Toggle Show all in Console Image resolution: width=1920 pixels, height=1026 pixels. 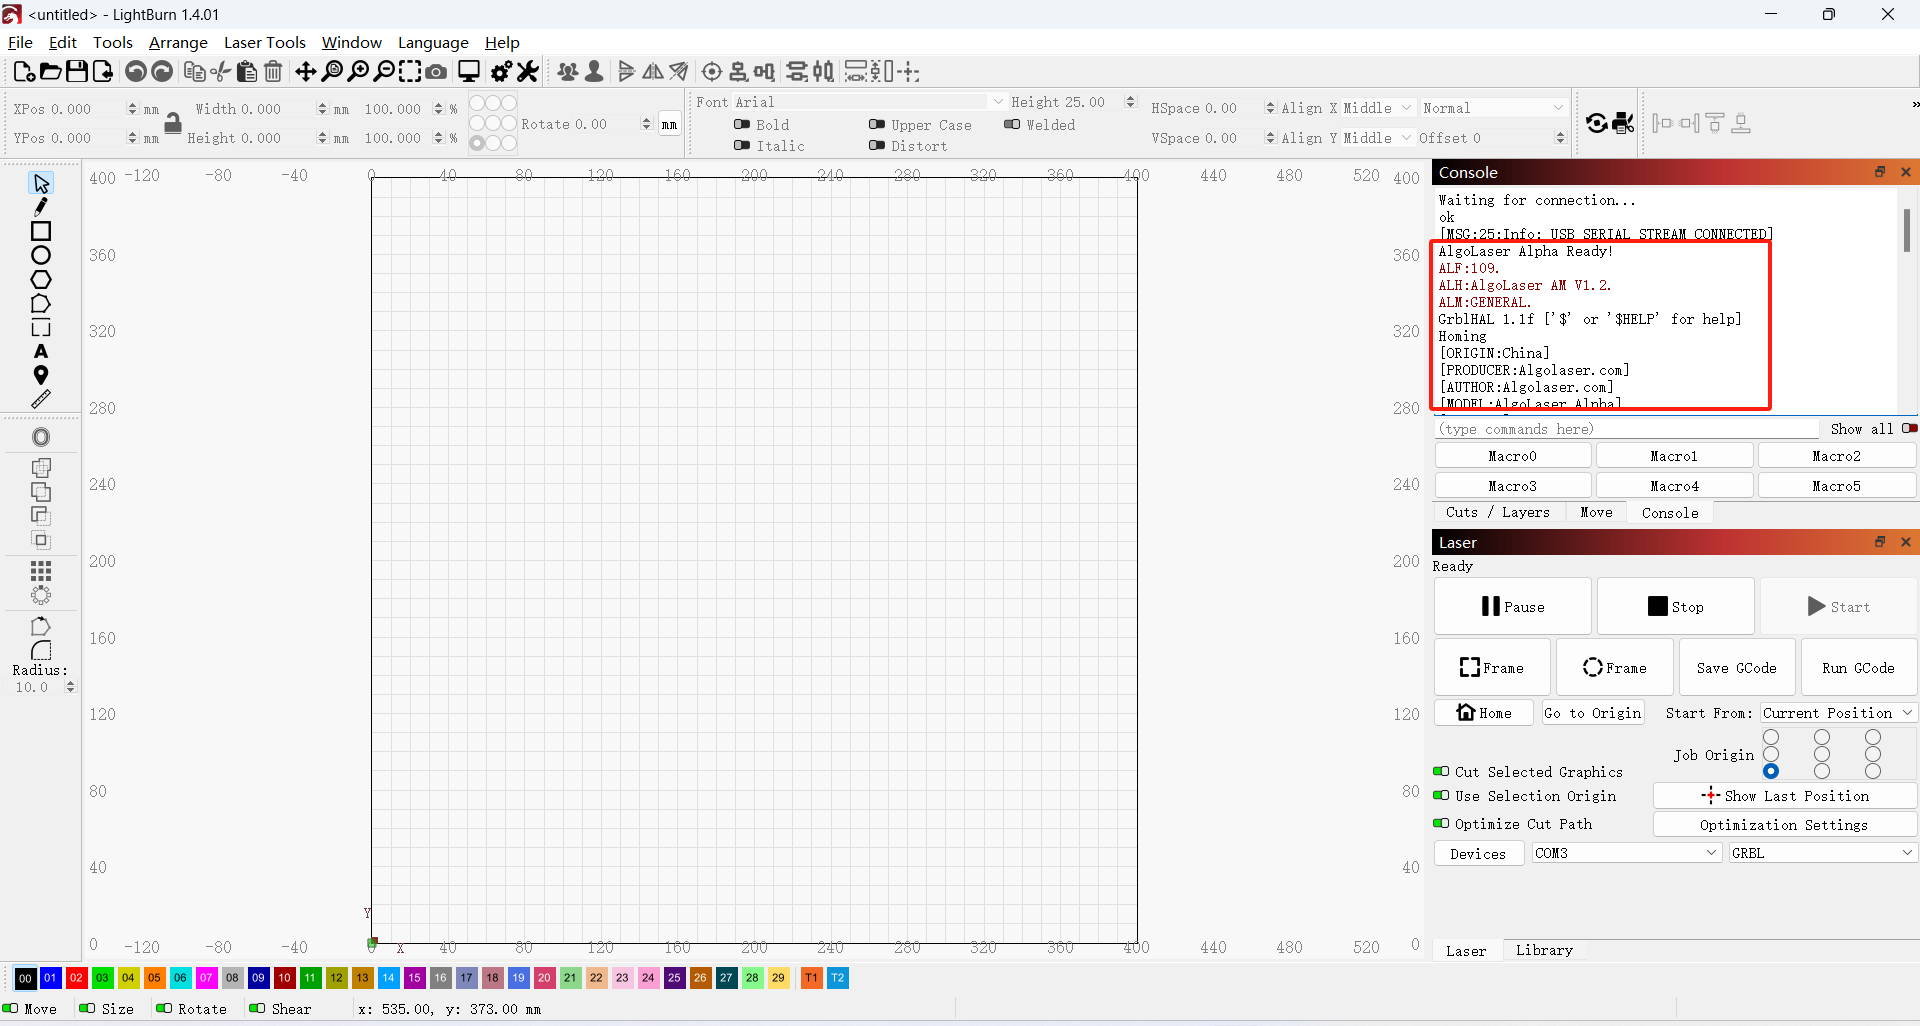coord(1909,428)
